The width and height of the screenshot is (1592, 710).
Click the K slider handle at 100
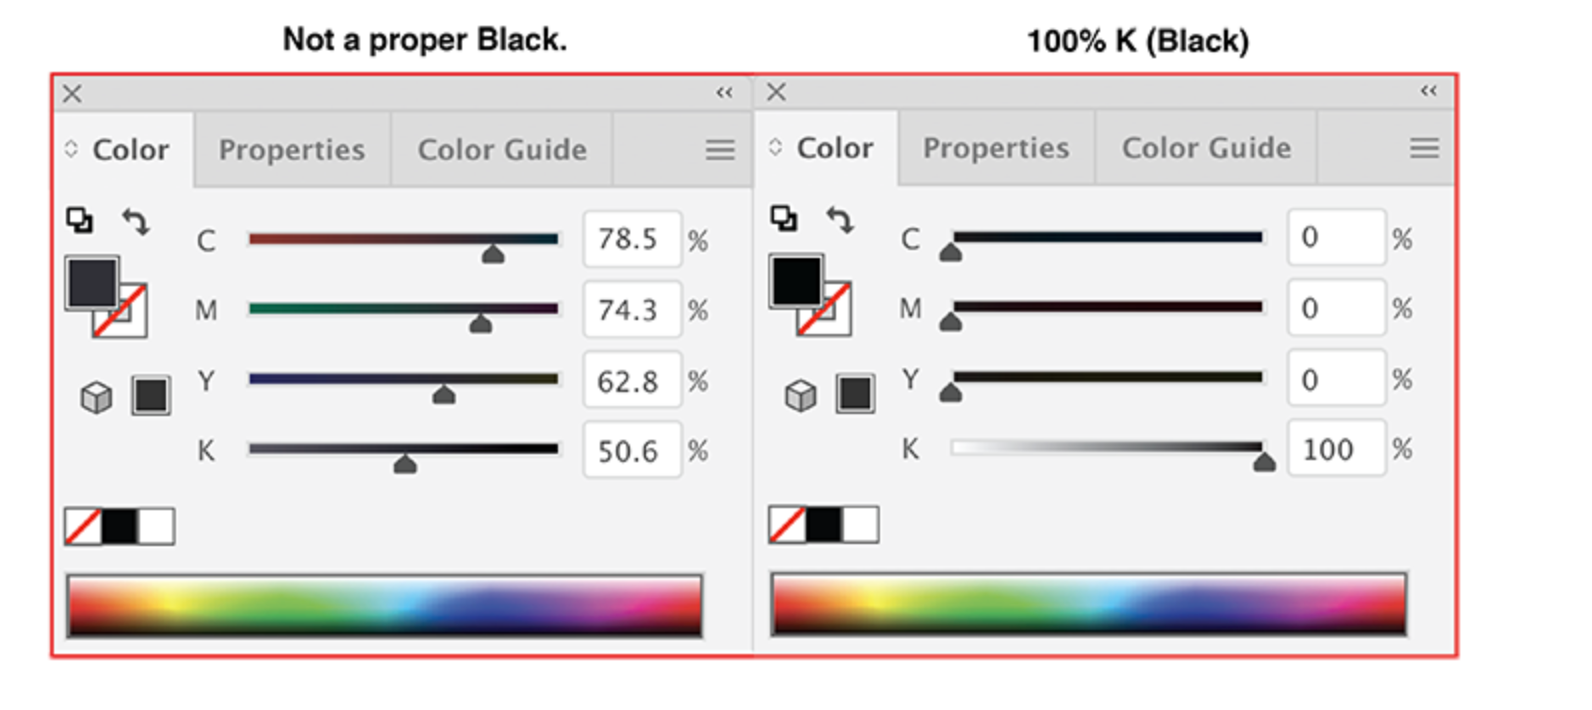pyautogui.click(x=1264, y=461)
